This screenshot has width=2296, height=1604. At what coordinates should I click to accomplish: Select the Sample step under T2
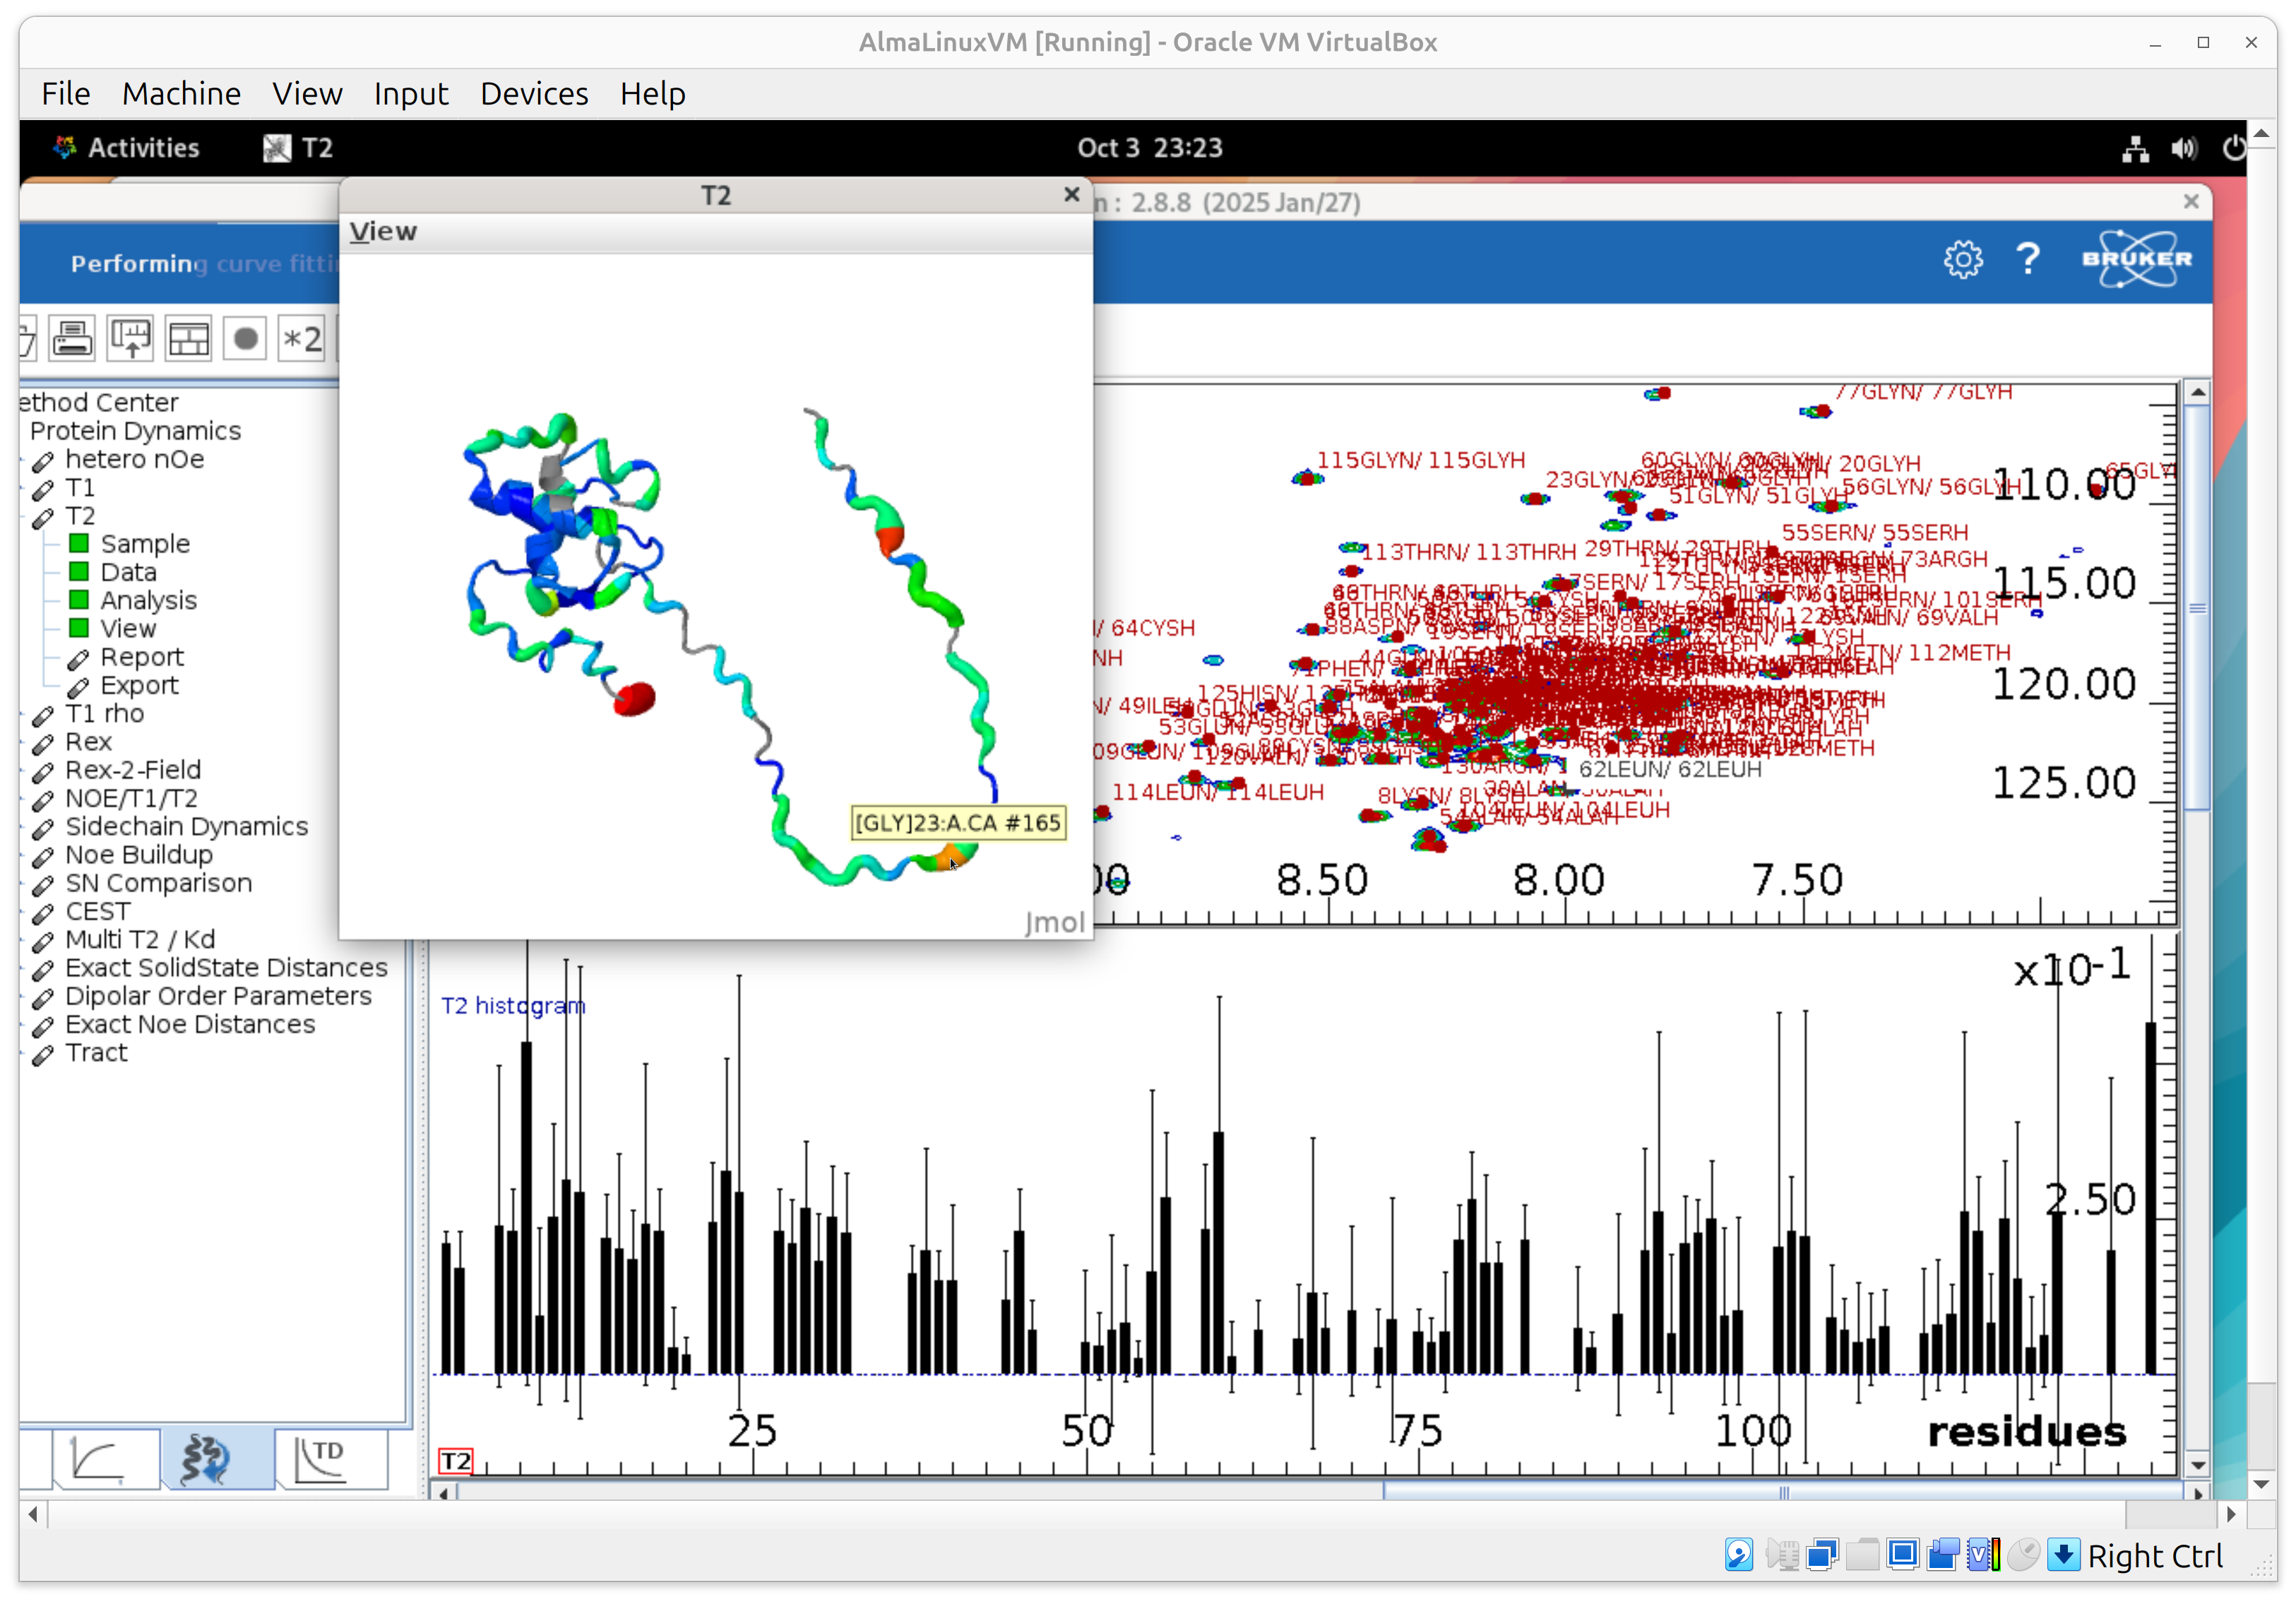coord(144,544)
